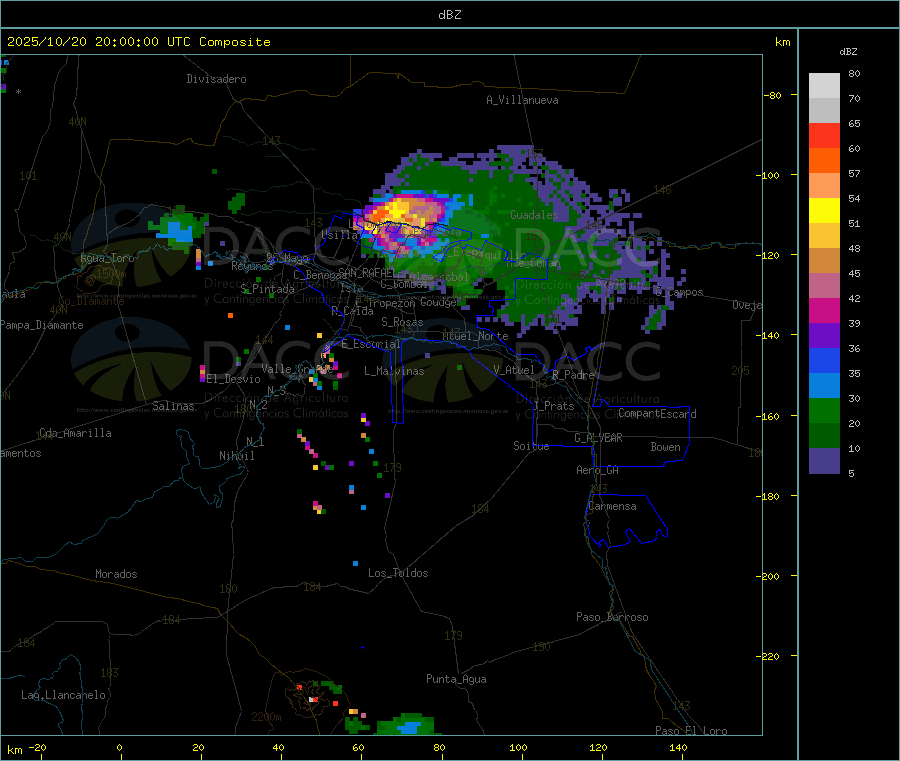
Task: Click the Paso_El_Loro location label
Action: click(x=692, y=731)
